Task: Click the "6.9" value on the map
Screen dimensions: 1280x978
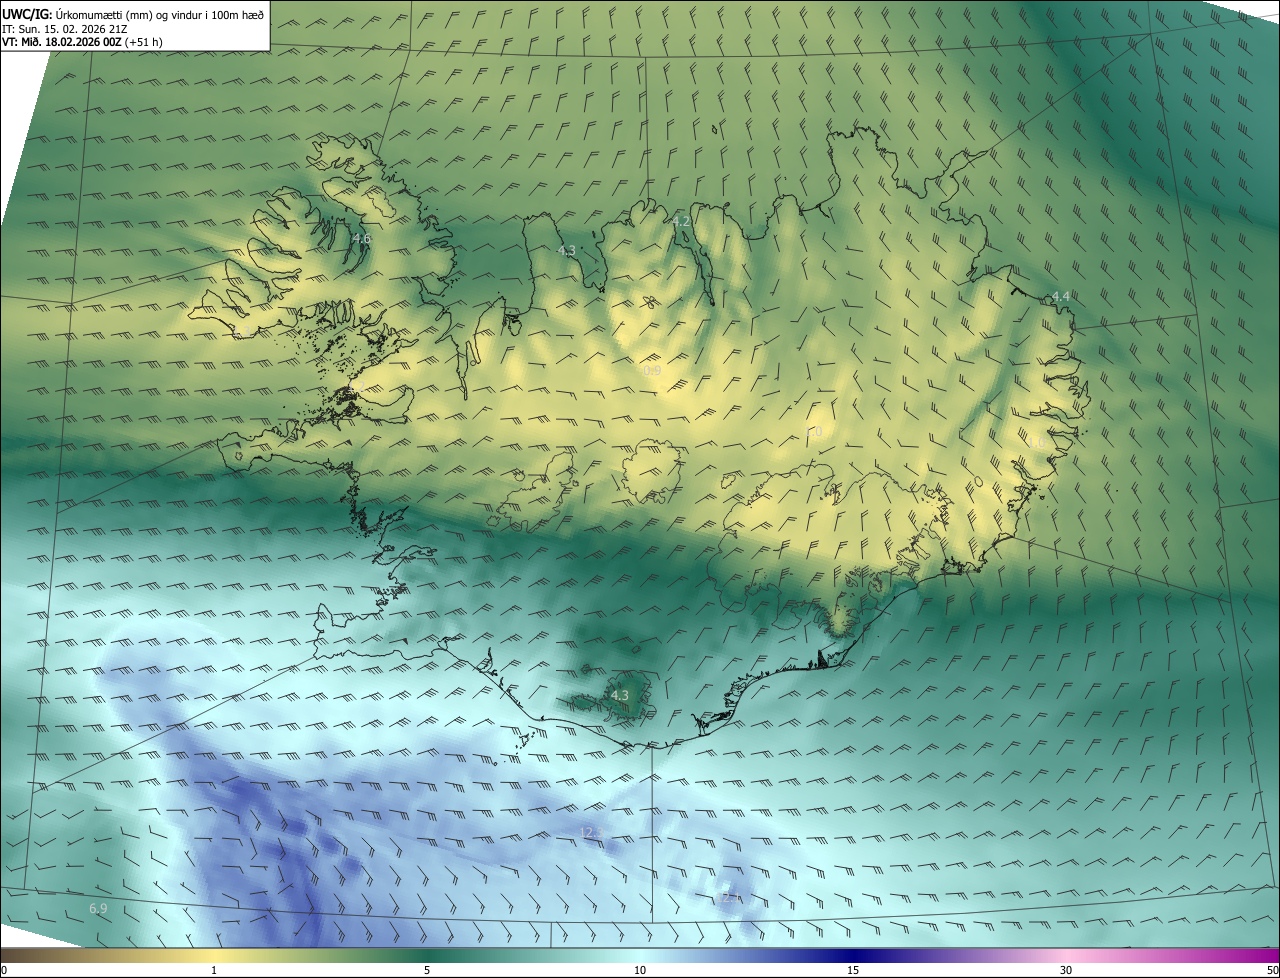Action: (x=98, y=908)
